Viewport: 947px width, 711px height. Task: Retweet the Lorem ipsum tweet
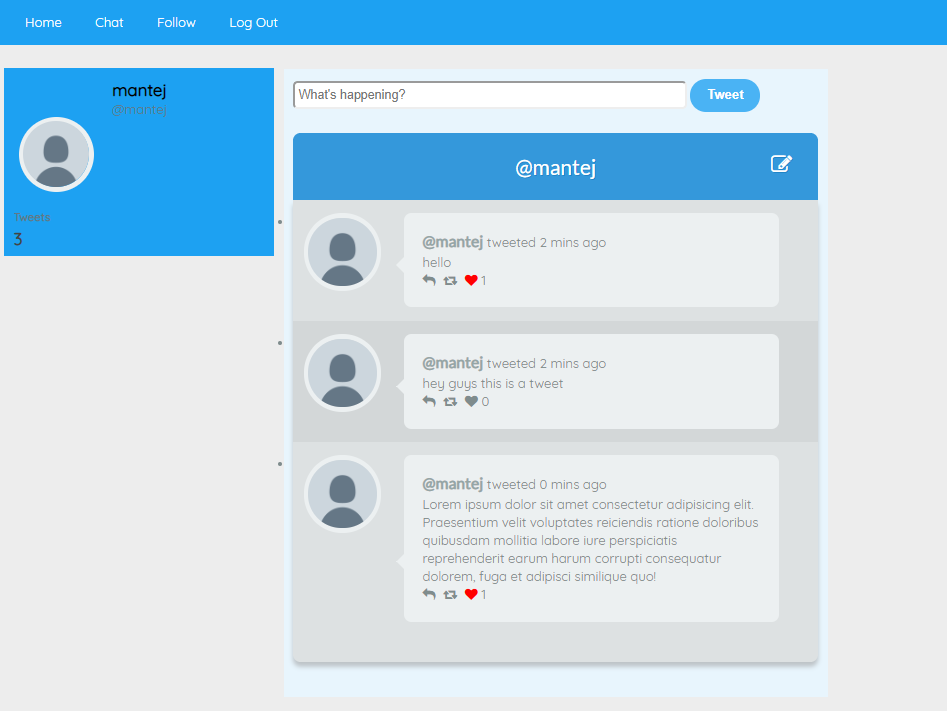pos(450,595)
